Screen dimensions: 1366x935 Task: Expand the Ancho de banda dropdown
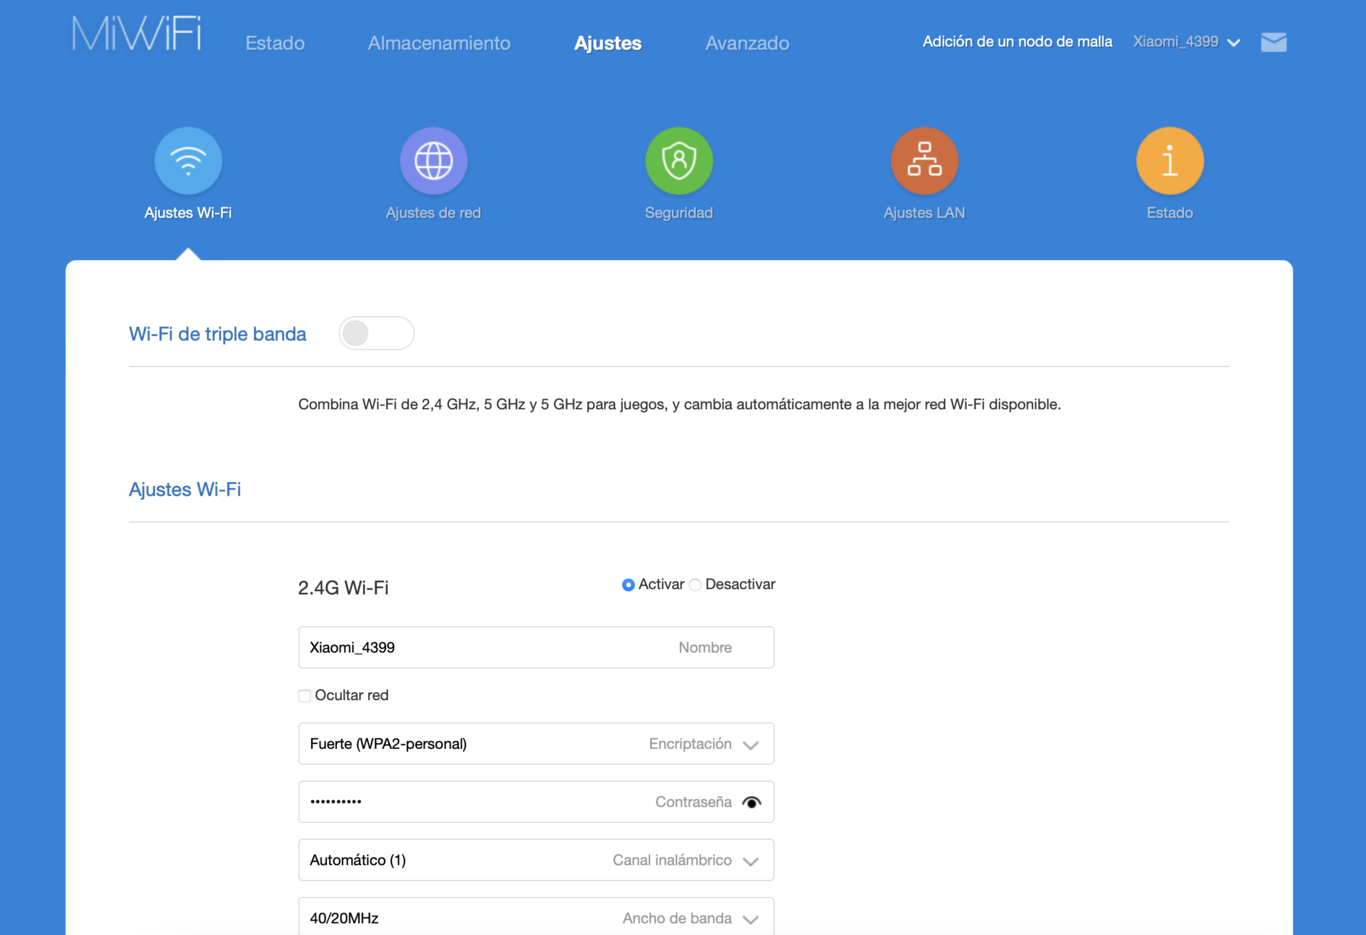point(750,918)
